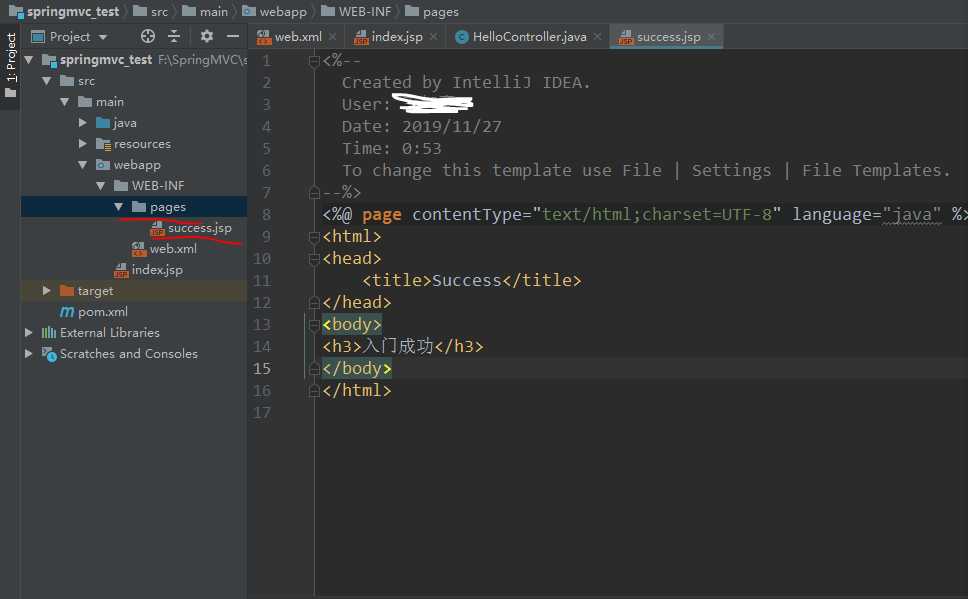Screen dimensions: 968x599
Task: Click fold marker at </body> line 15
Action: (x=314, y=369)
